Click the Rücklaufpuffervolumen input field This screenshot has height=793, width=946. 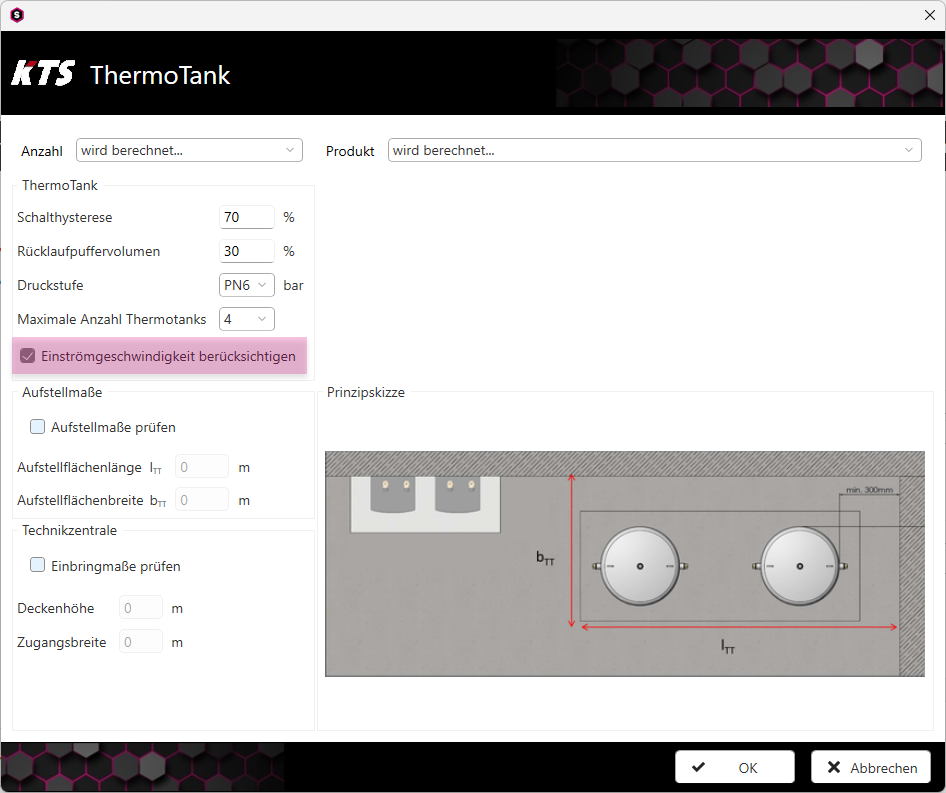[x=247, y=251]
